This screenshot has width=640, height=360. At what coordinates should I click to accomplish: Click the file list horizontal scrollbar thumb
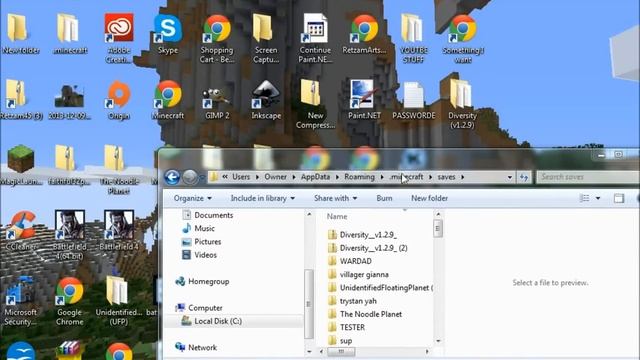click(x=341, y=351)
